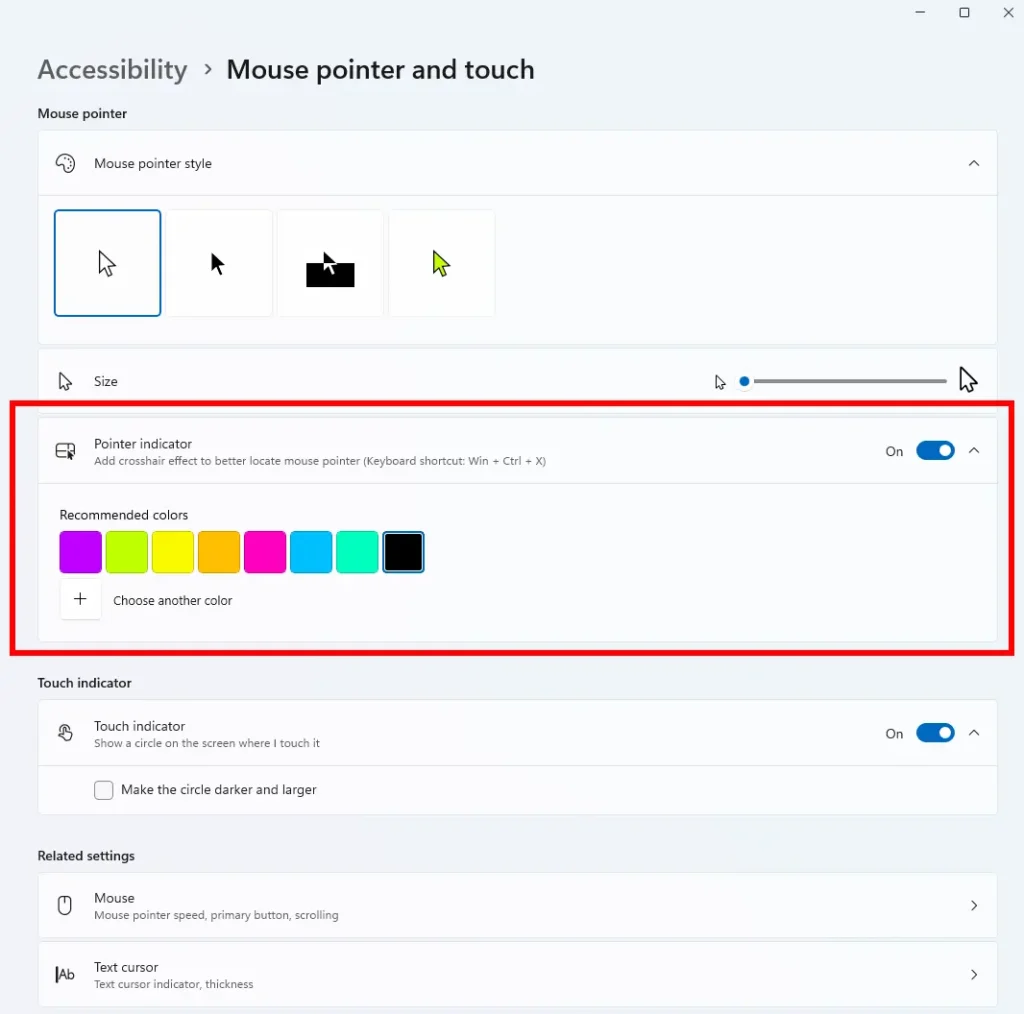Open Mouse settings under Related settings

(x=517, y=905)
